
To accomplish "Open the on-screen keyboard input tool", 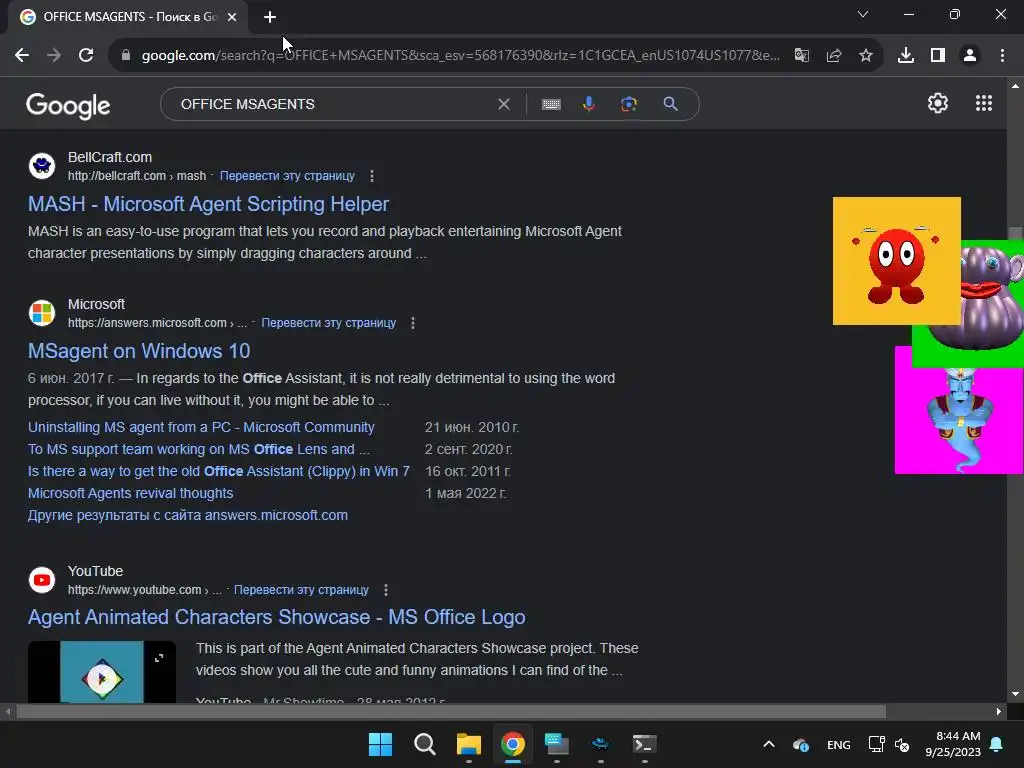I will [551, 104].
